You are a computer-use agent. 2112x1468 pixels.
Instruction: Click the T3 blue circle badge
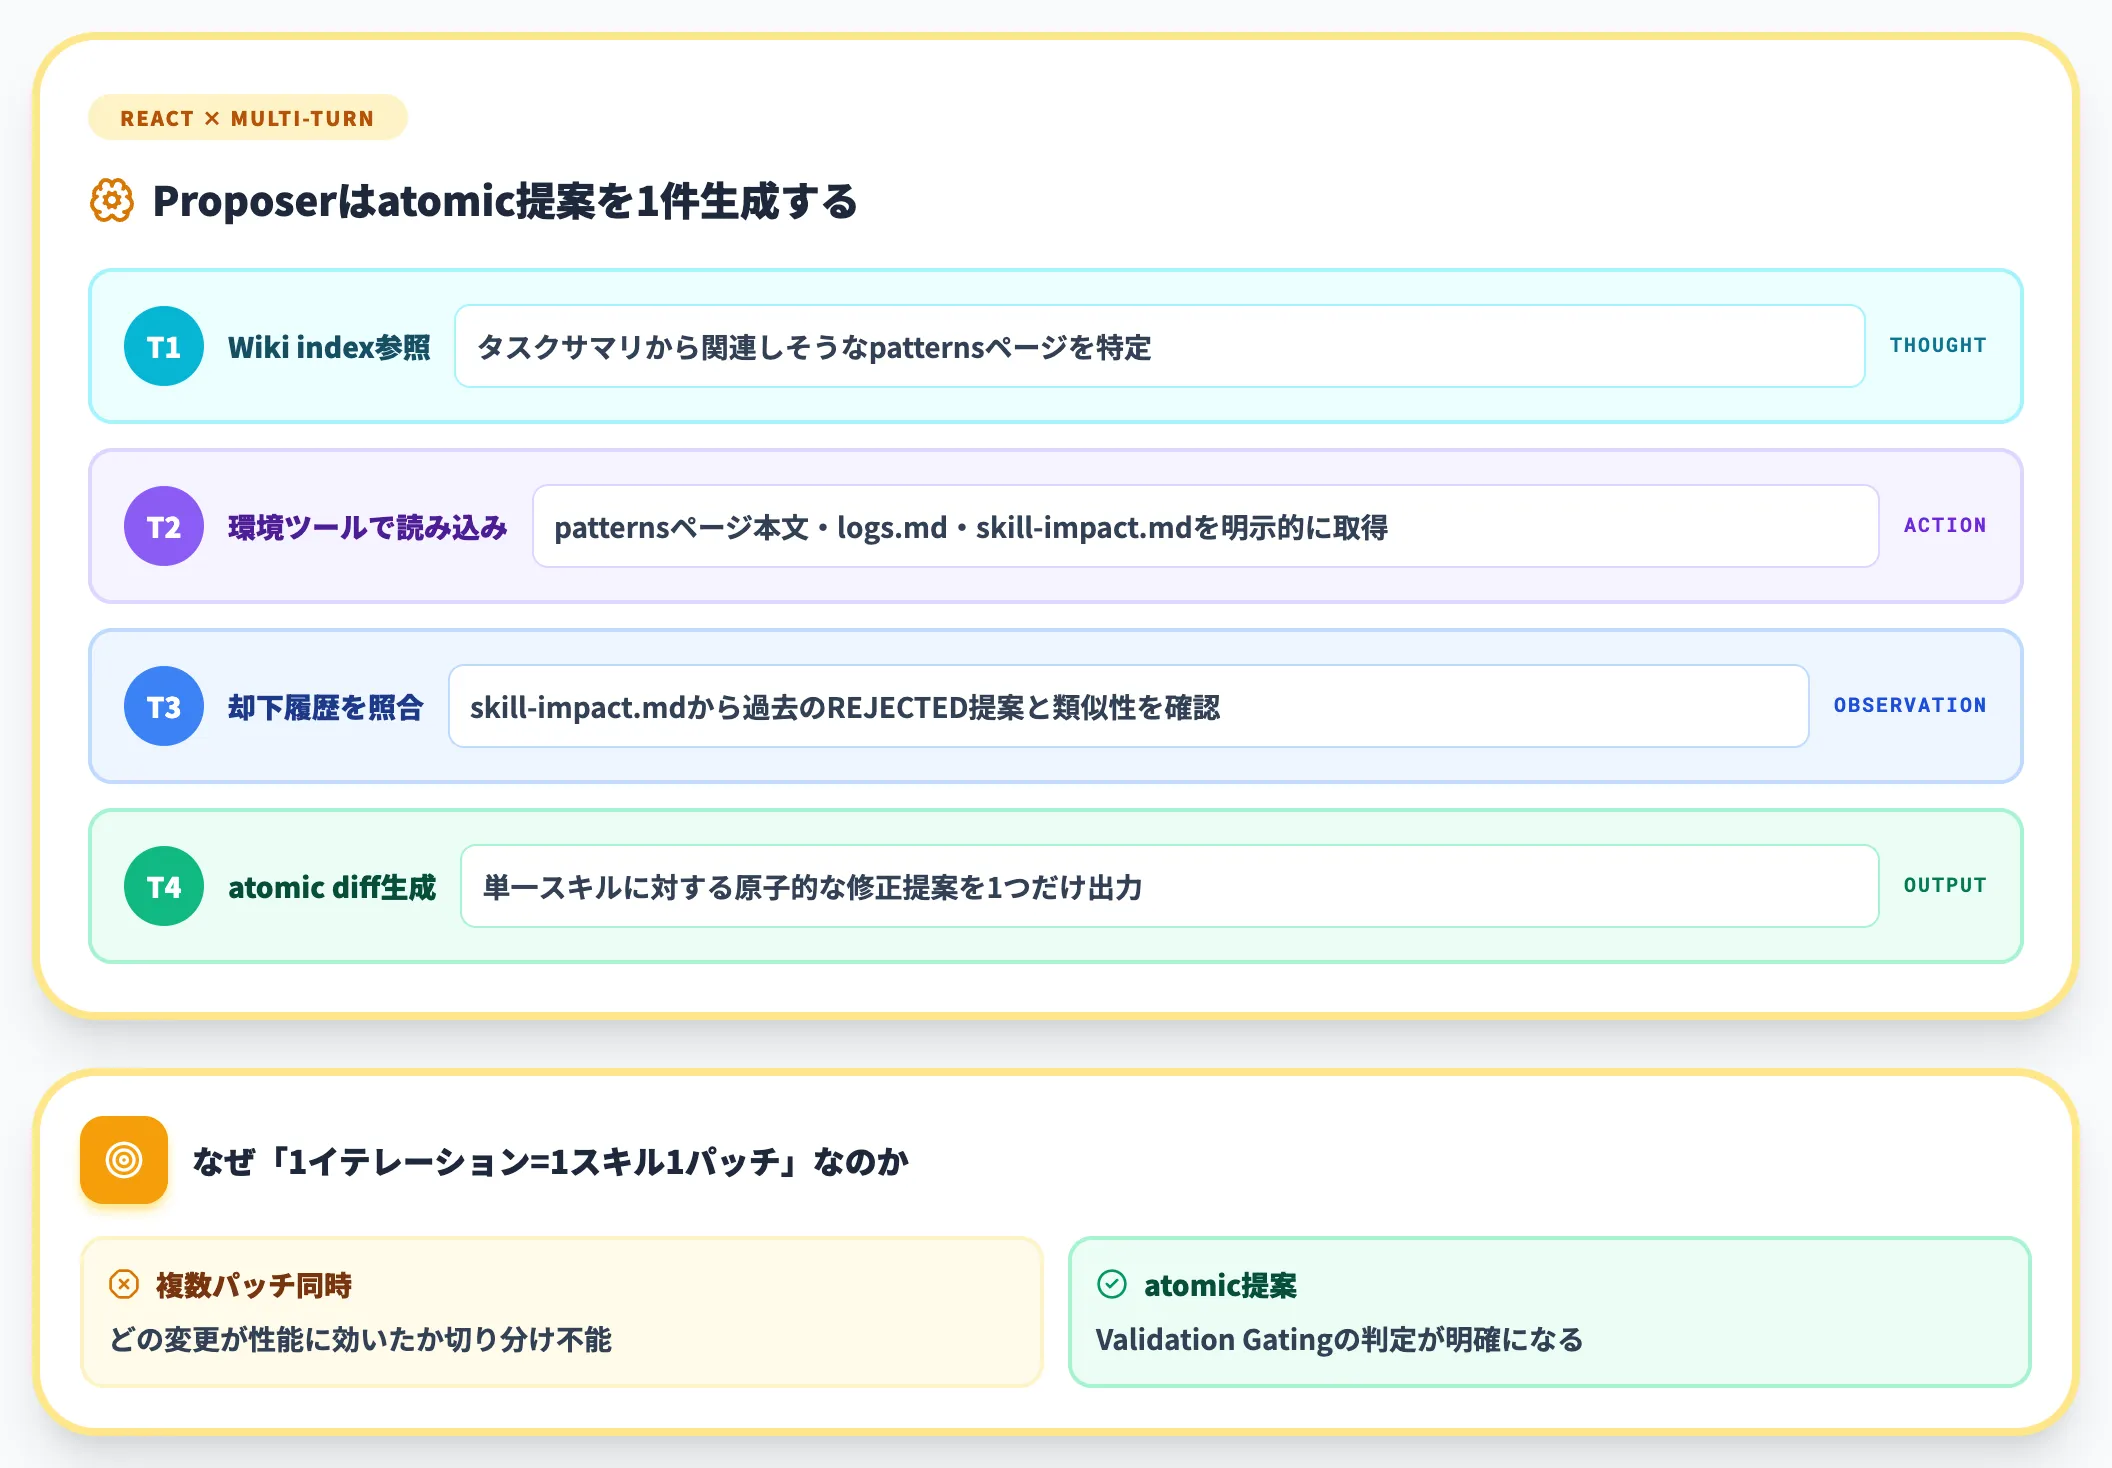[164, 706]
